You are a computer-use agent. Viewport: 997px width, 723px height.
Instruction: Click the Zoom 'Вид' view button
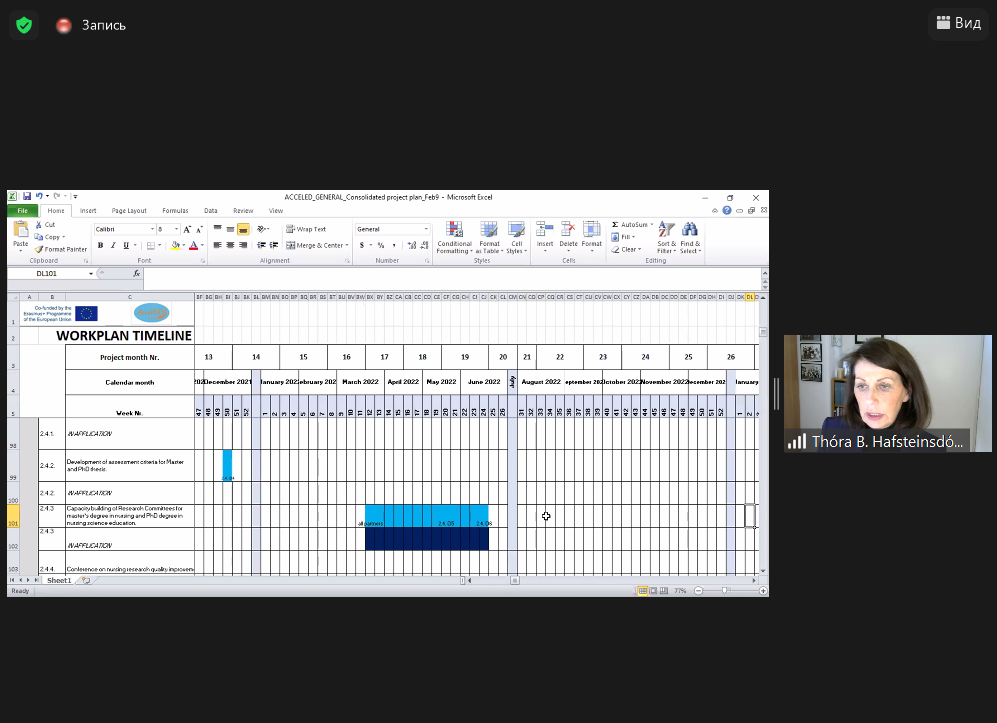(x=958, y=23)
